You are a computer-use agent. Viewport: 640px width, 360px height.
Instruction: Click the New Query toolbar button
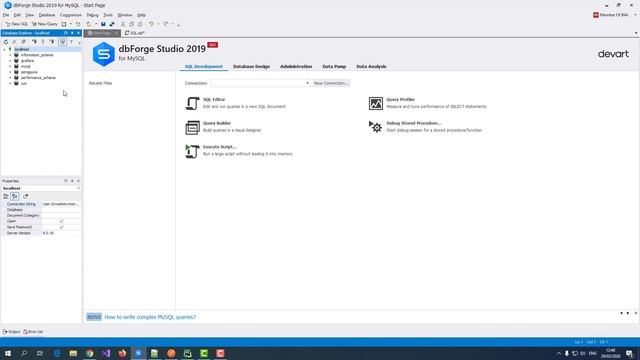coord(44,24)
